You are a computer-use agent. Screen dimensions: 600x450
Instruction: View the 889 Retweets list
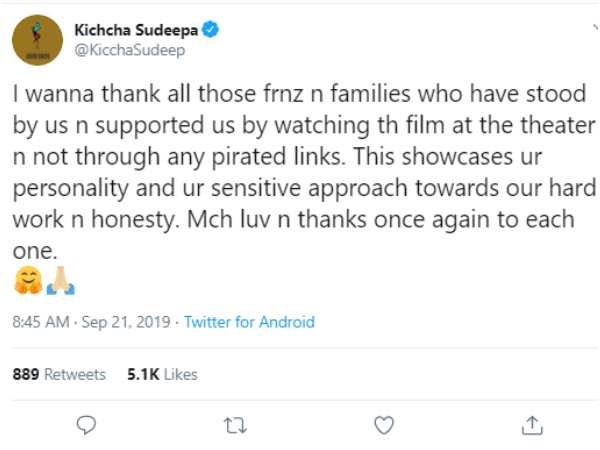pos(59,374)
